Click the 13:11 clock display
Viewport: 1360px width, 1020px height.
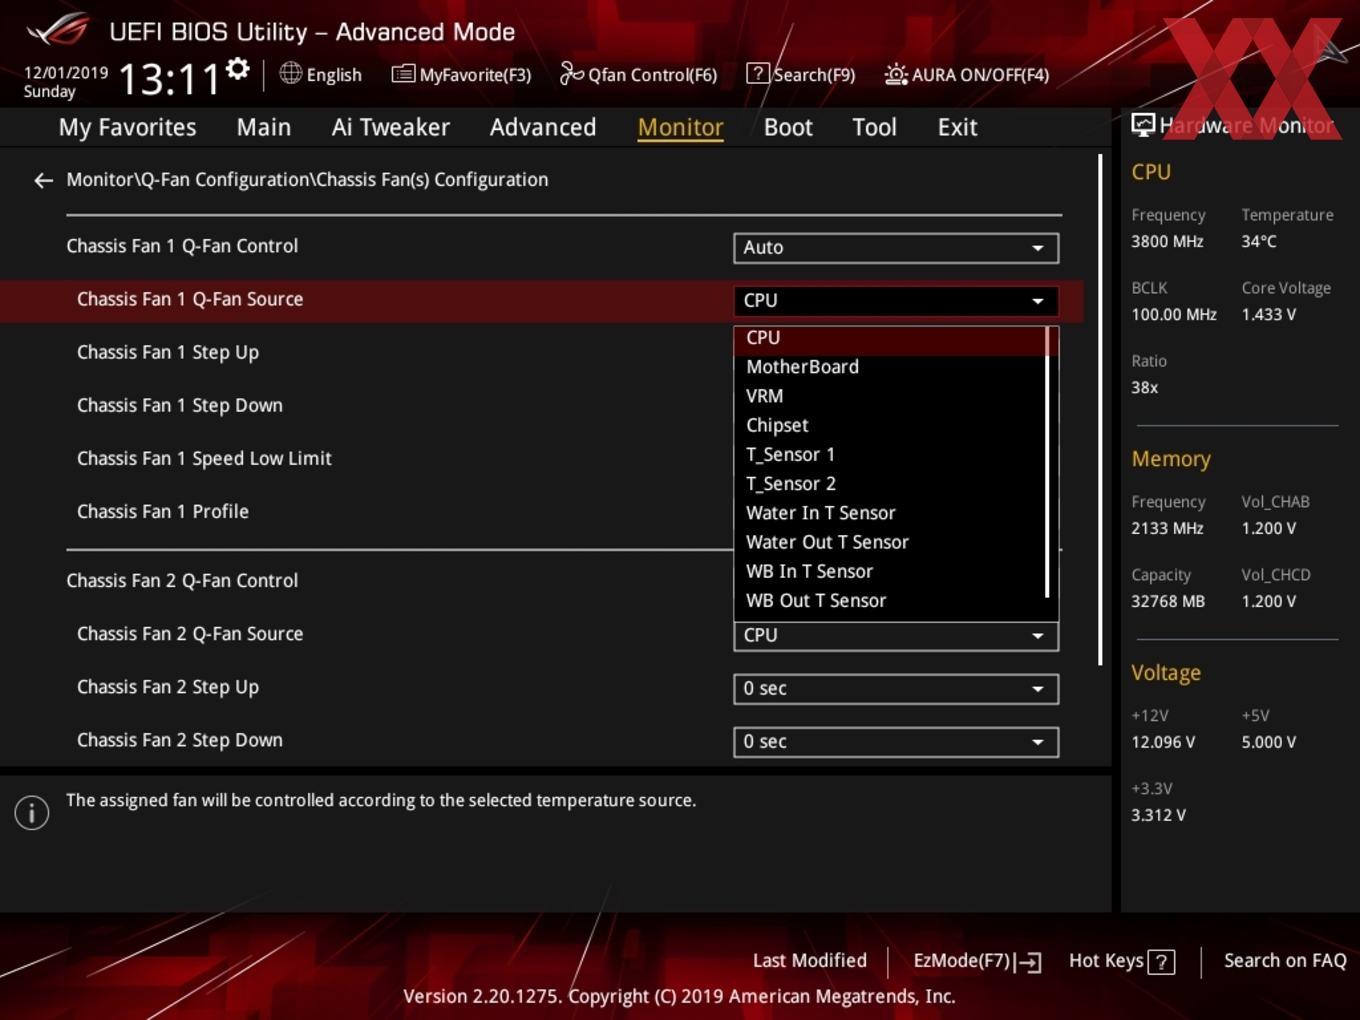[168, 78]
